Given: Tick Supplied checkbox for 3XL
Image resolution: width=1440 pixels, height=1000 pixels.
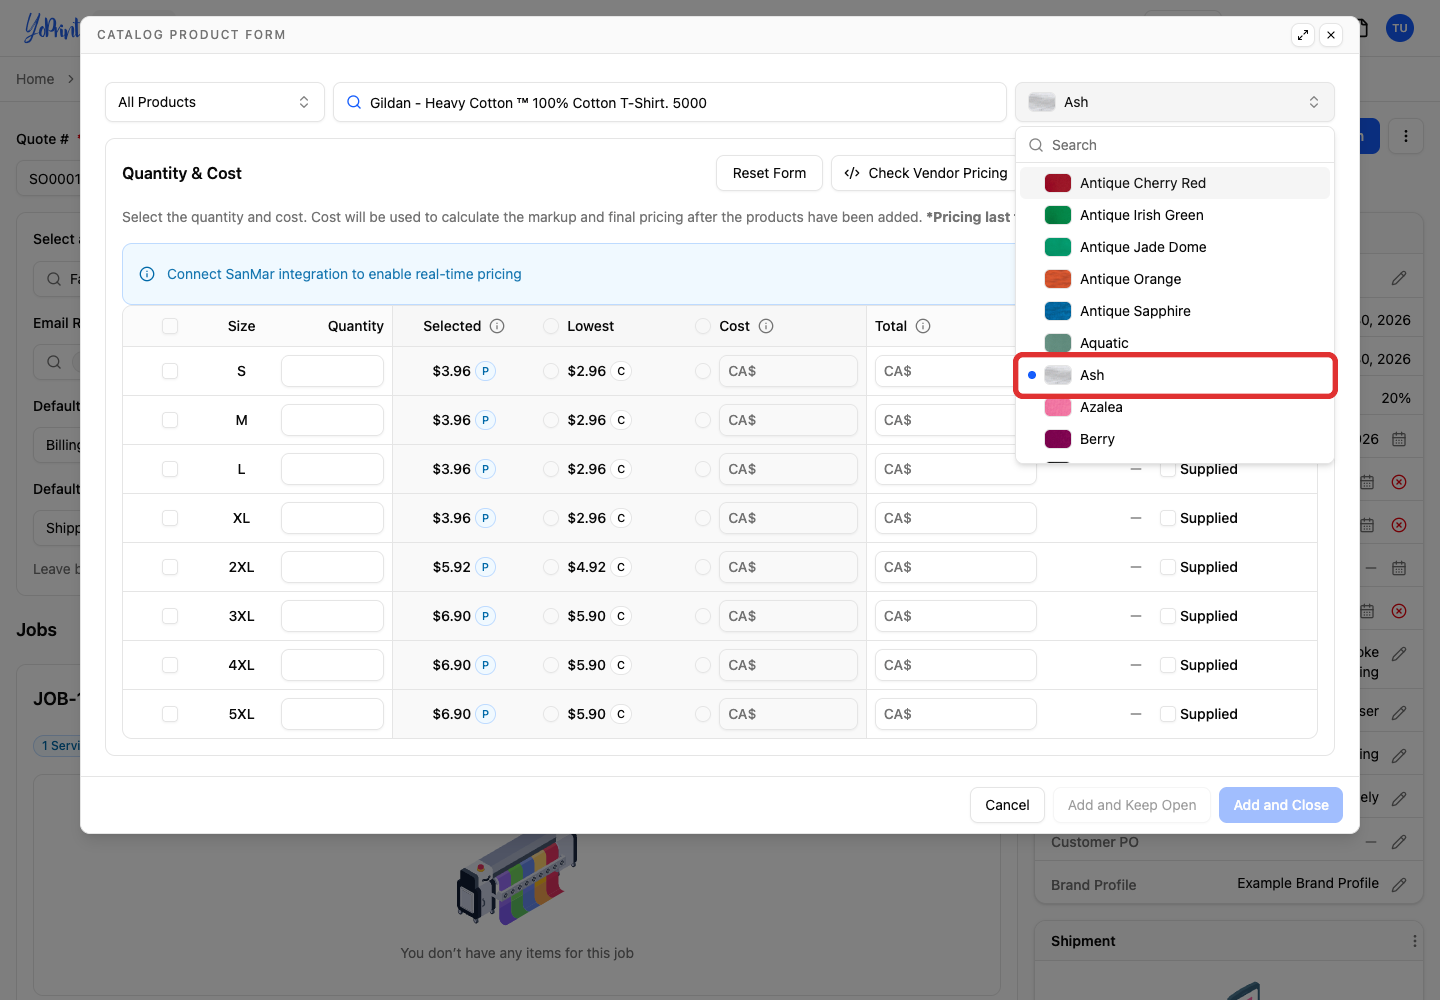Looking at the screenshot, I should 1168,616.
